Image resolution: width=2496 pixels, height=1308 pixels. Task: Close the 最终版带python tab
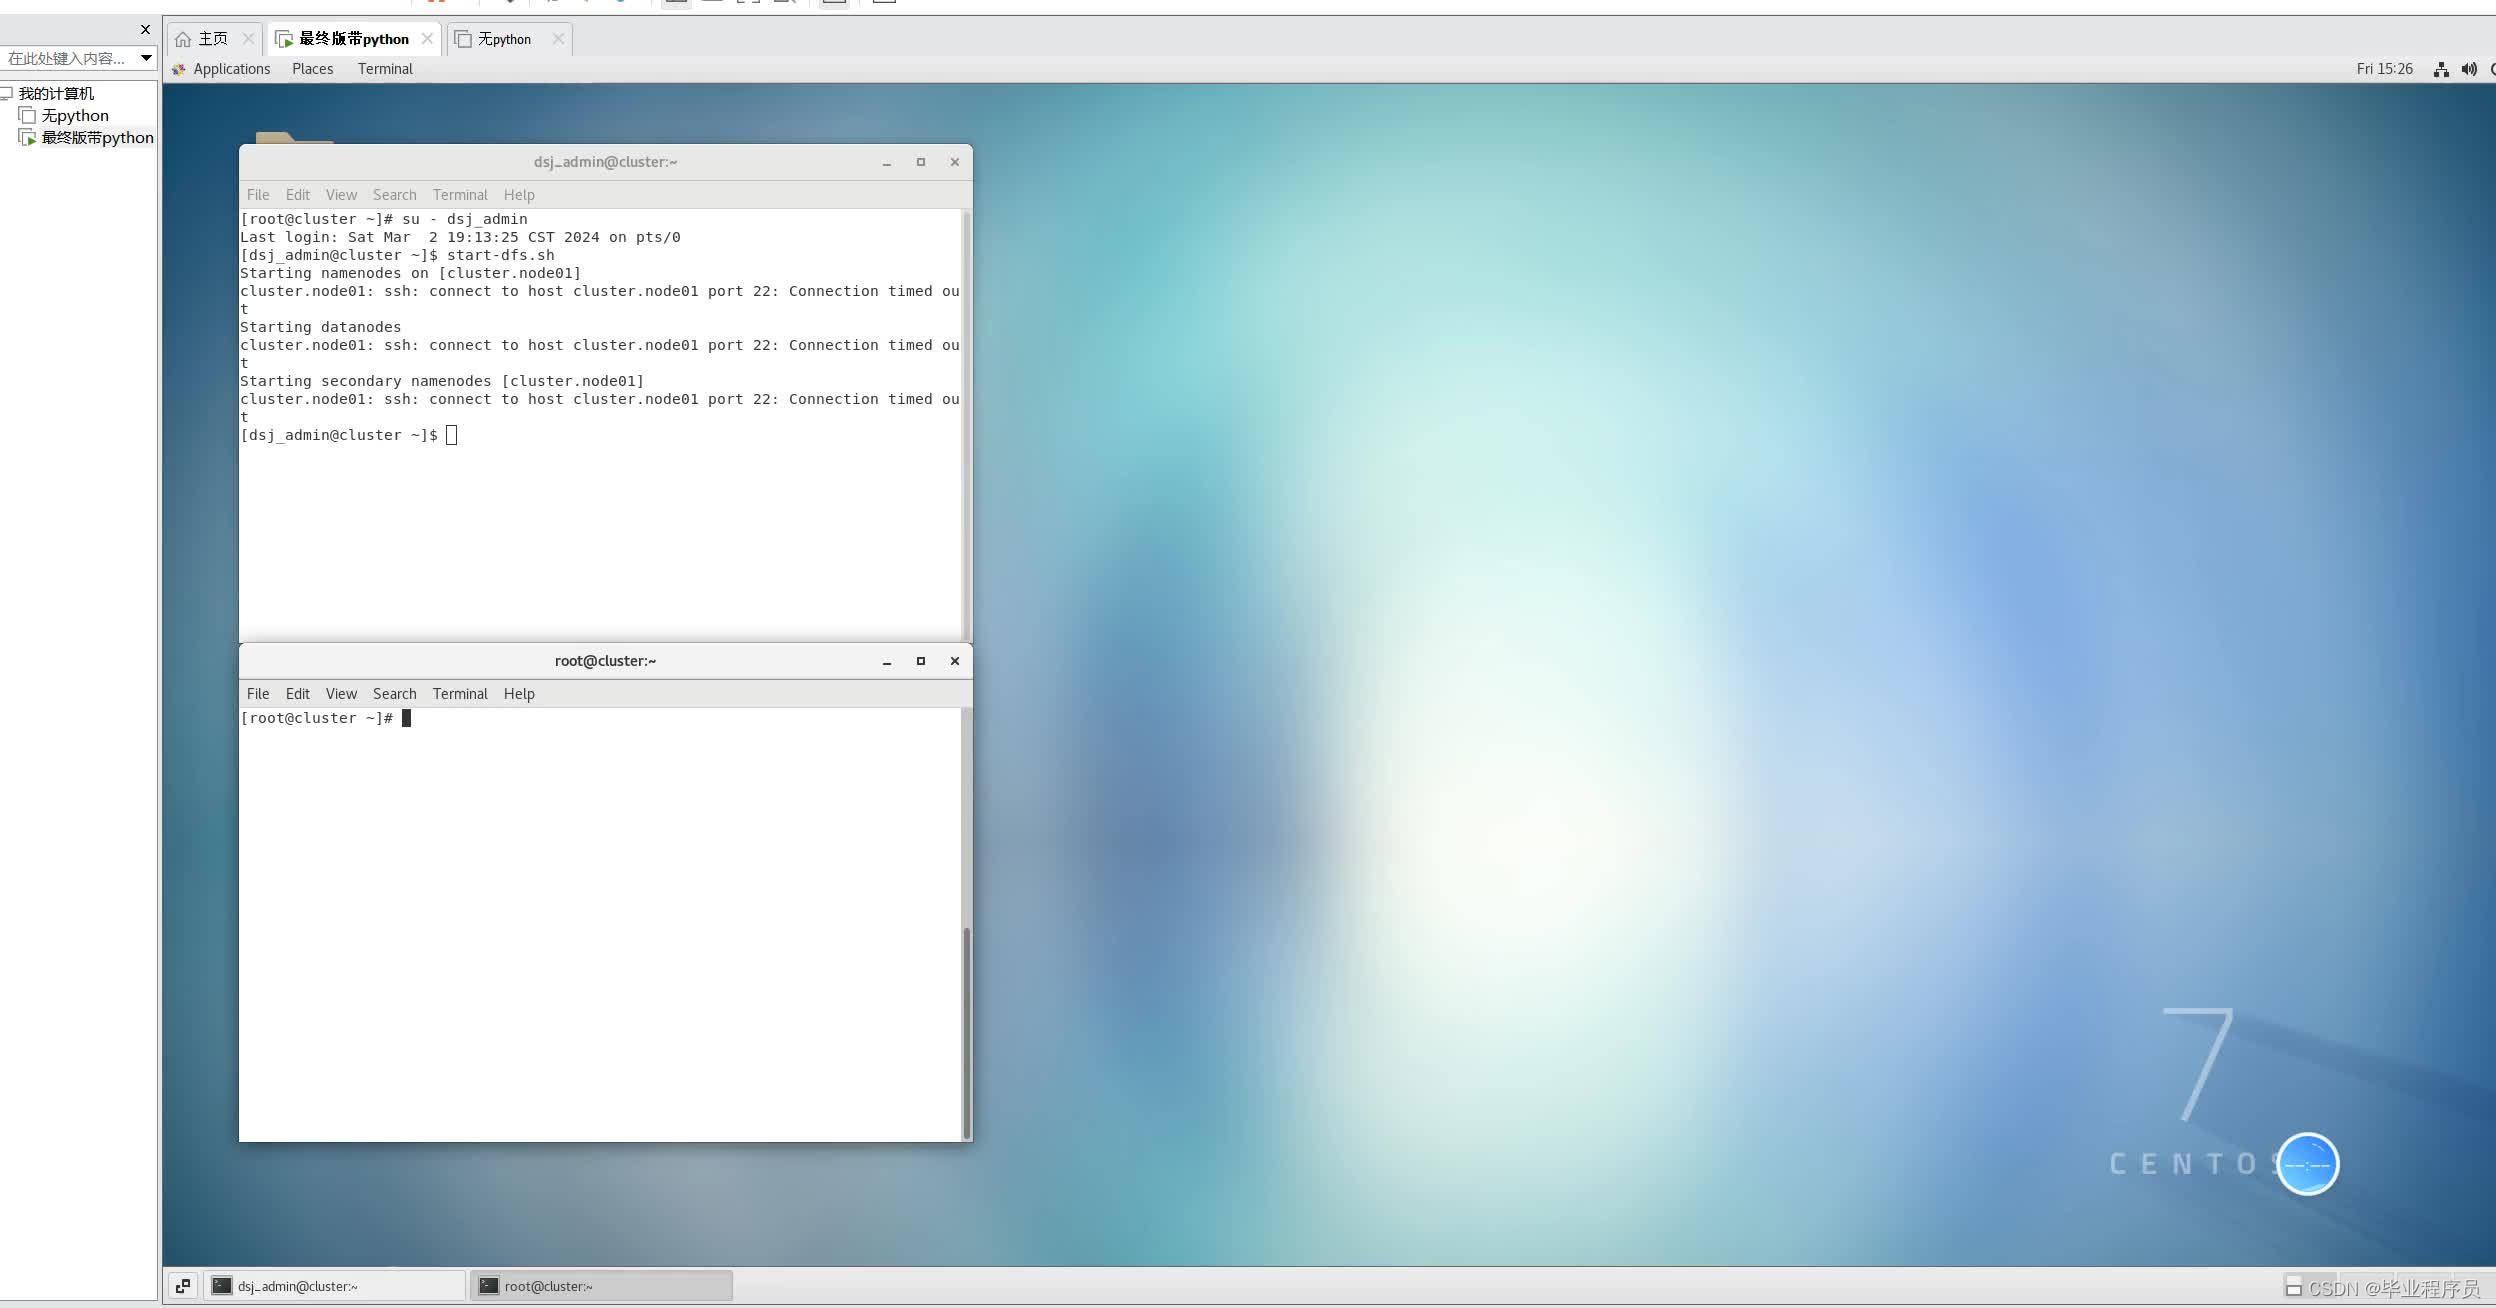pyautogui.click(x=427, y=39)
